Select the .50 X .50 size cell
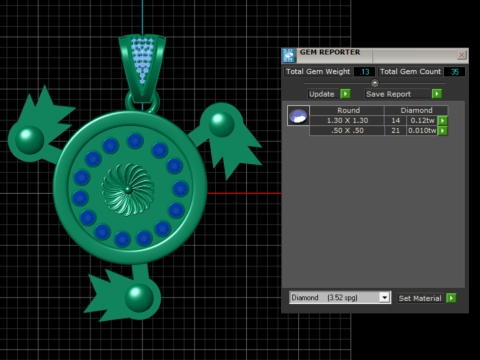The height and width of the screenshot is (360, 480). point(347,130)
